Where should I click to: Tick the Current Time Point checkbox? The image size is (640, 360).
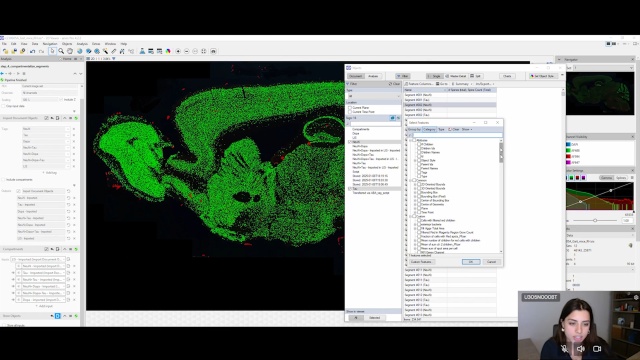point(350,112)
